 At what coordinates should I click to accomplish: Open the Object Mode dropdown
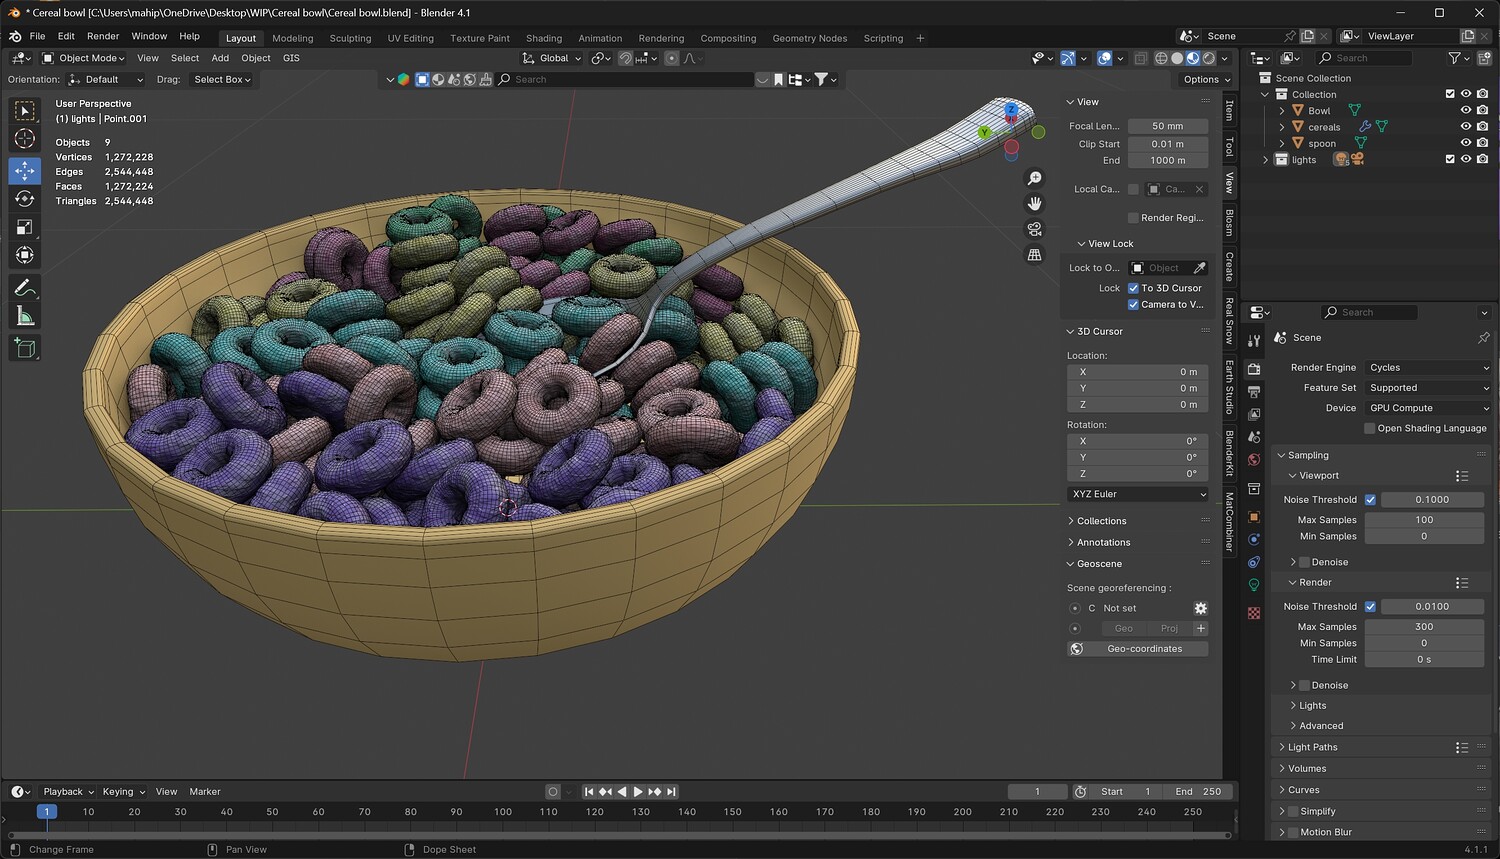[x=83, y=58]
